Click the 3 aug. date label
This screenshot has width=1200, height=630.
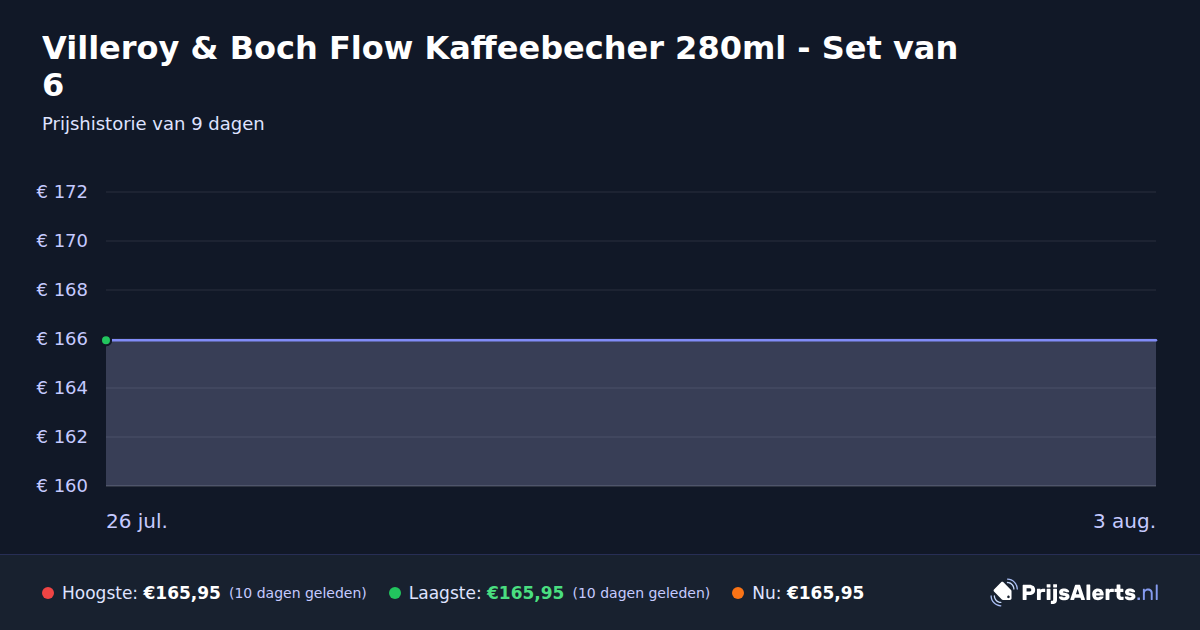(x=1124, y=521)
